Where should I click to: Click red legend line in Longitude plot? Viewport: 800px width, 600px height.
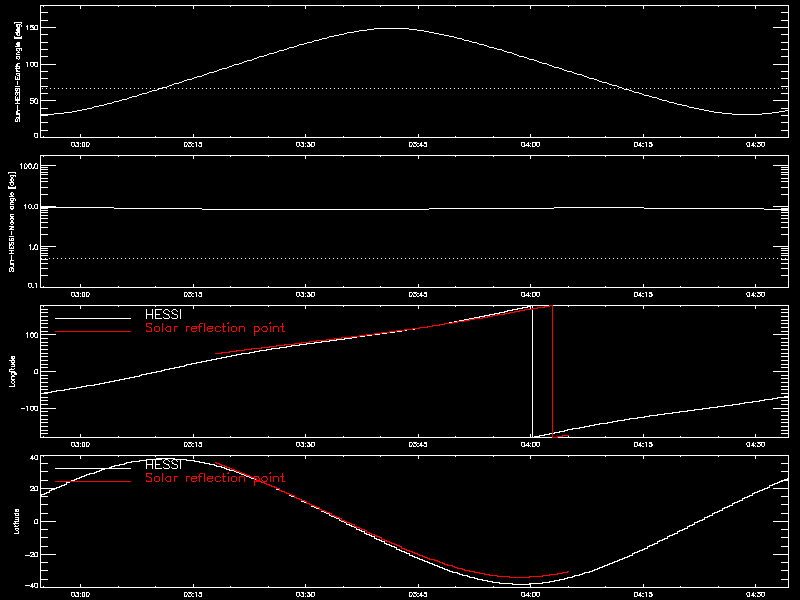pyautogui.click(x=93, y=332)
